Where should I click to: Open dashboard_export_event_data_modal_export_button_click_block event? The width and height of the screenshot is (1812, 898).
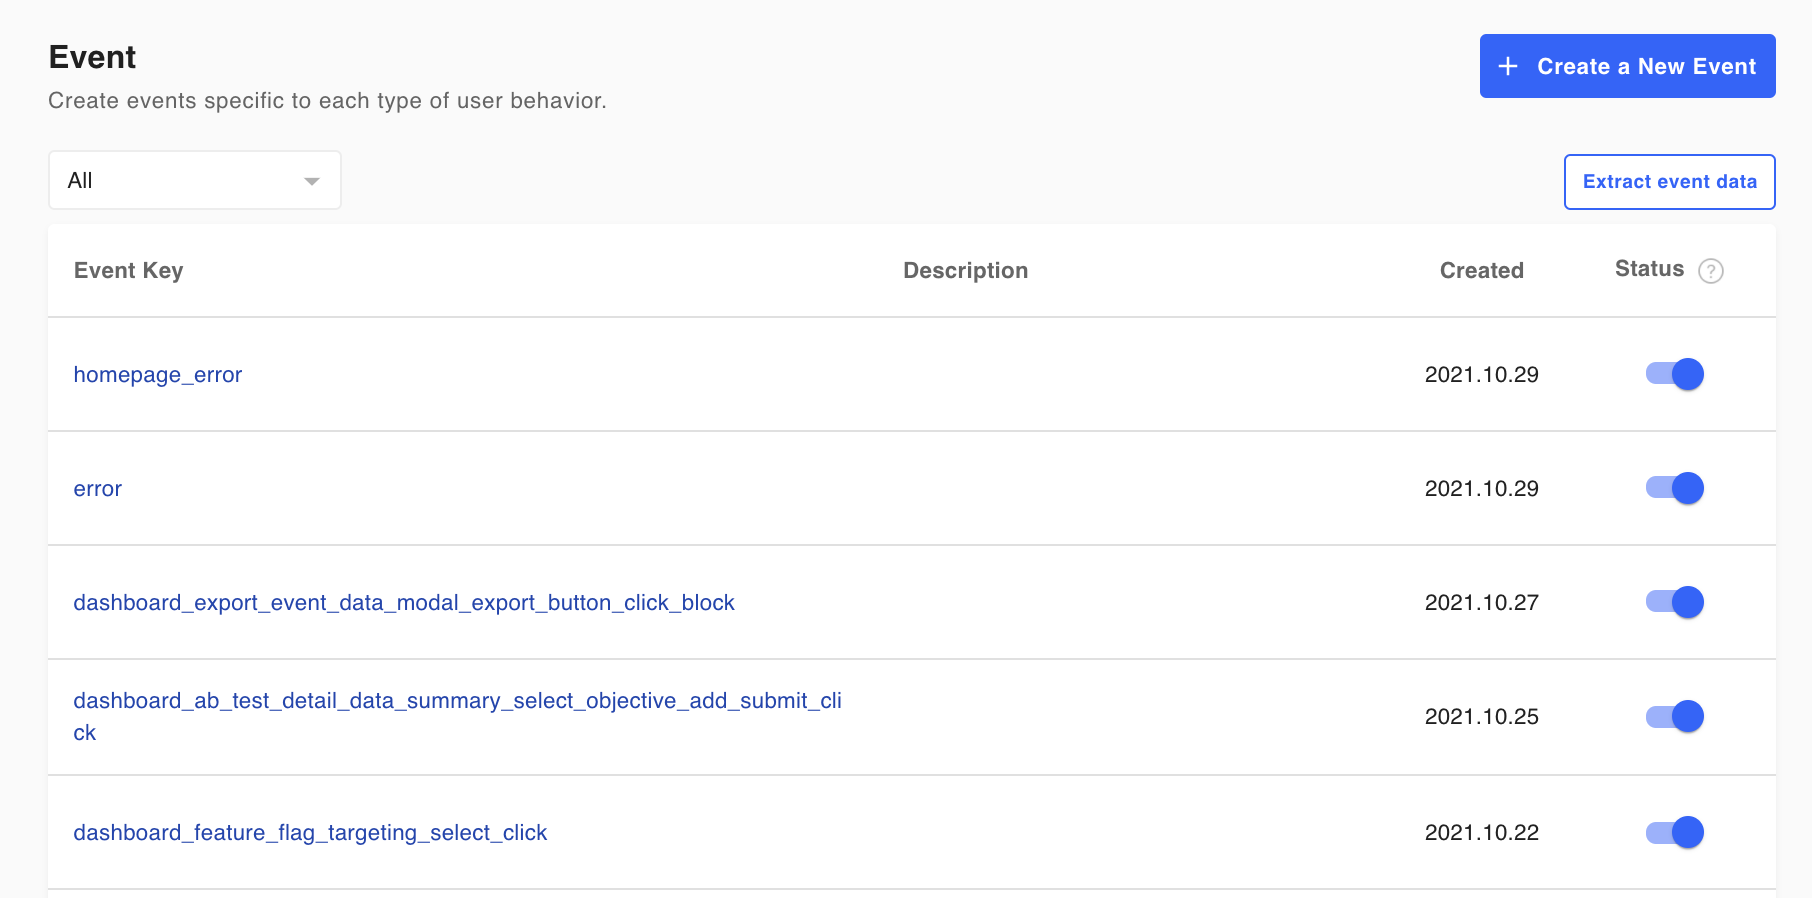coord(404,603)
